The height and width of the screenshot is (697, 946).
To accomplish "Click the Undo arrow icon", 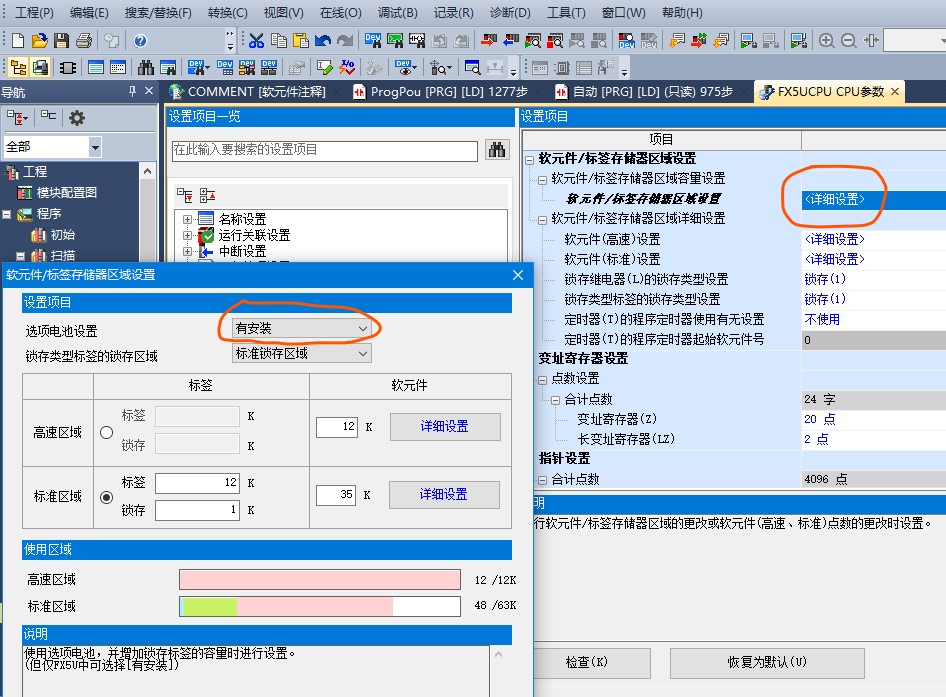I will tap(322, 41).
